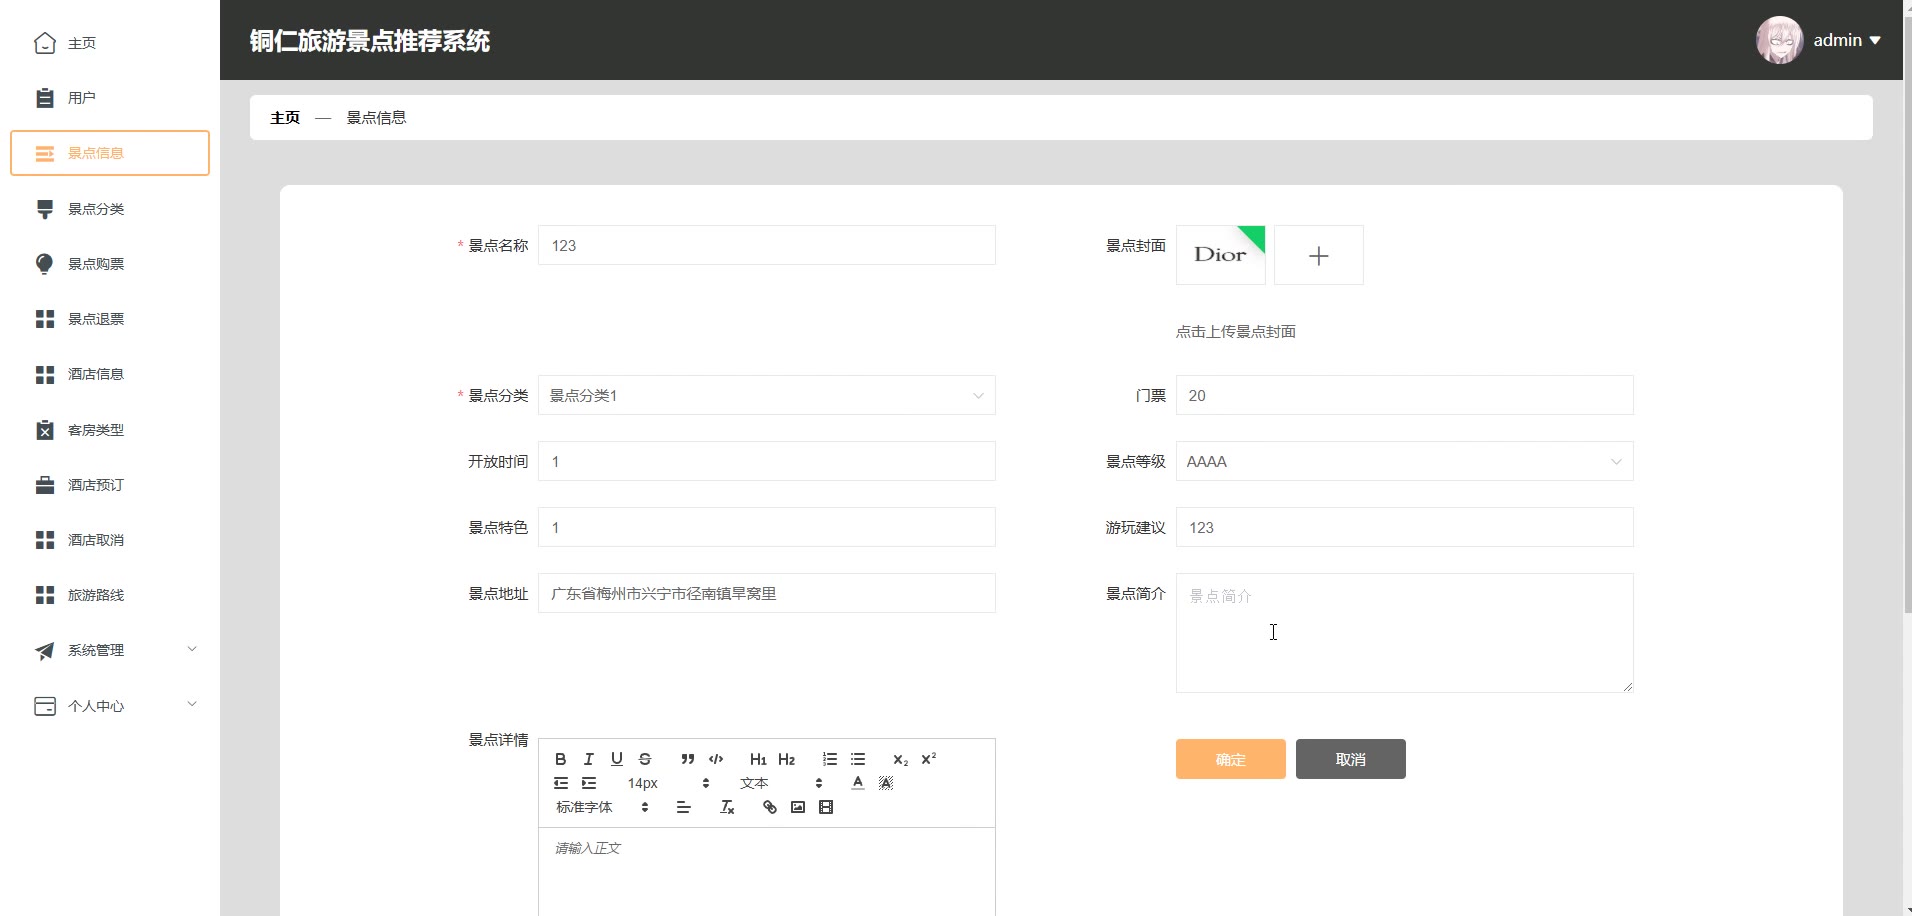
Task: Open 酒店信息 in the sidebar
Action: 96,374
